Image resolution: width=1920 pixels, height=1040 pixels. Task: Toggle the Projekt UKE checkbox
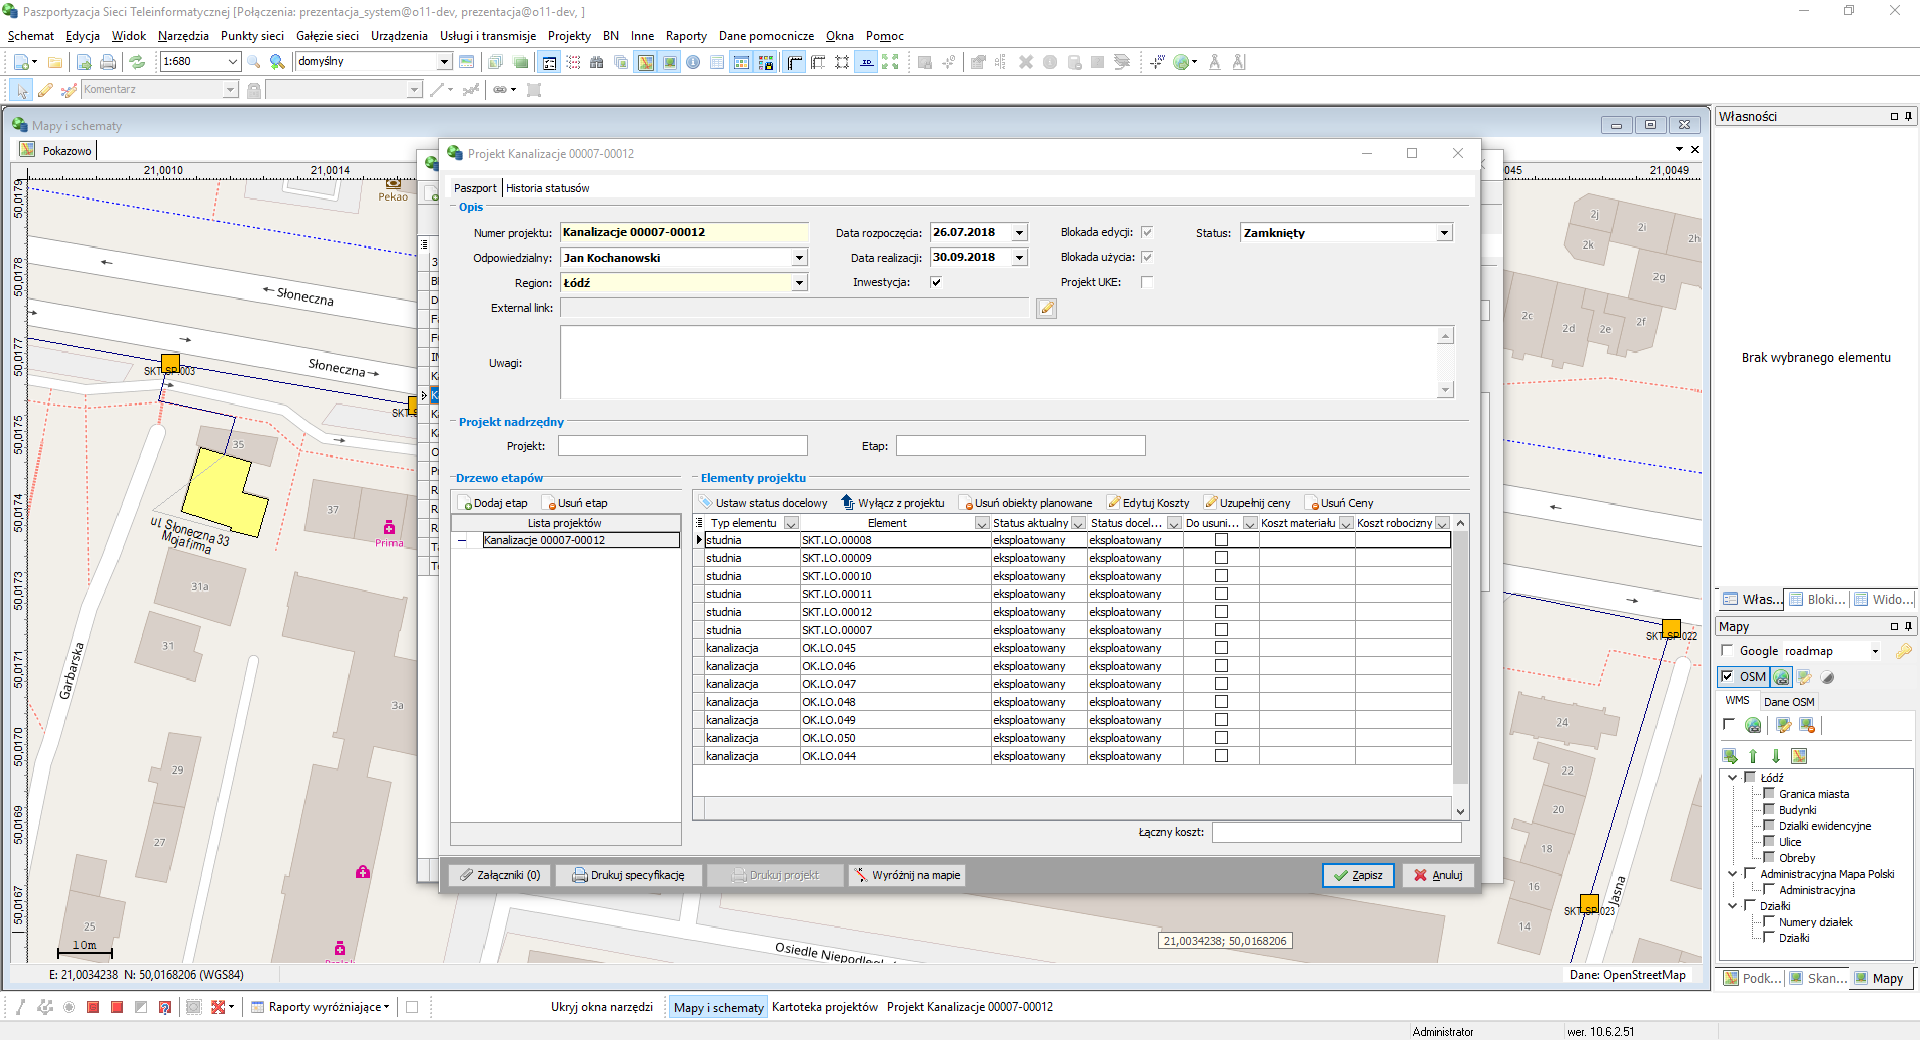coord(1147,282)
